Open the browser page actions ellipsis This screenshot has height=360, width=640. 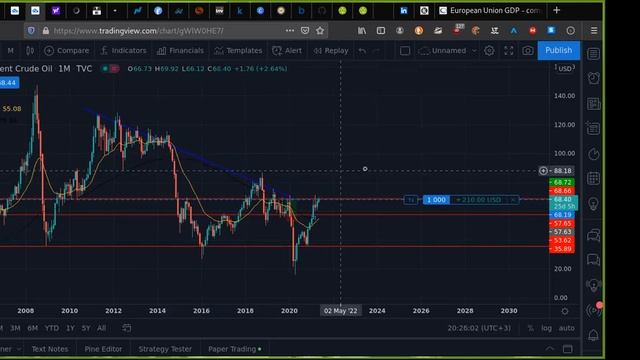(x=290, y=31)
